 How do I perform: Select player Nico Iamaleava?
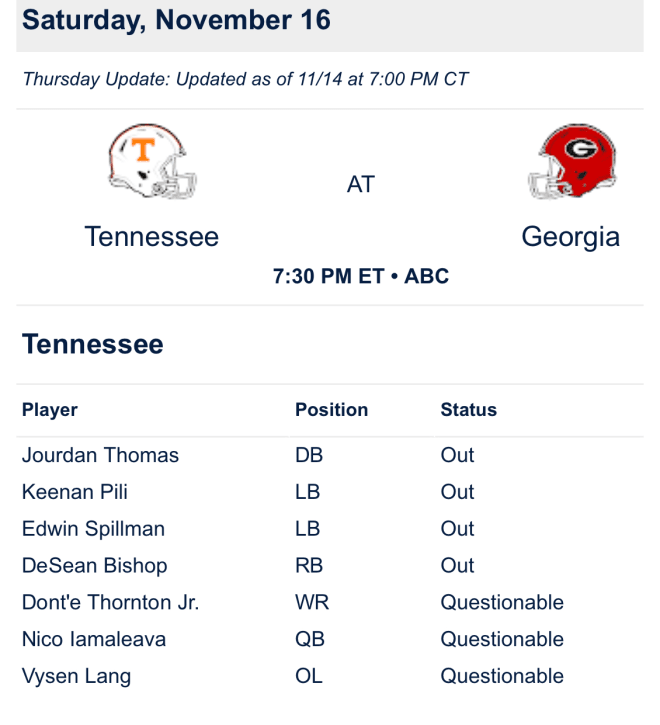[x=94, y=639]
